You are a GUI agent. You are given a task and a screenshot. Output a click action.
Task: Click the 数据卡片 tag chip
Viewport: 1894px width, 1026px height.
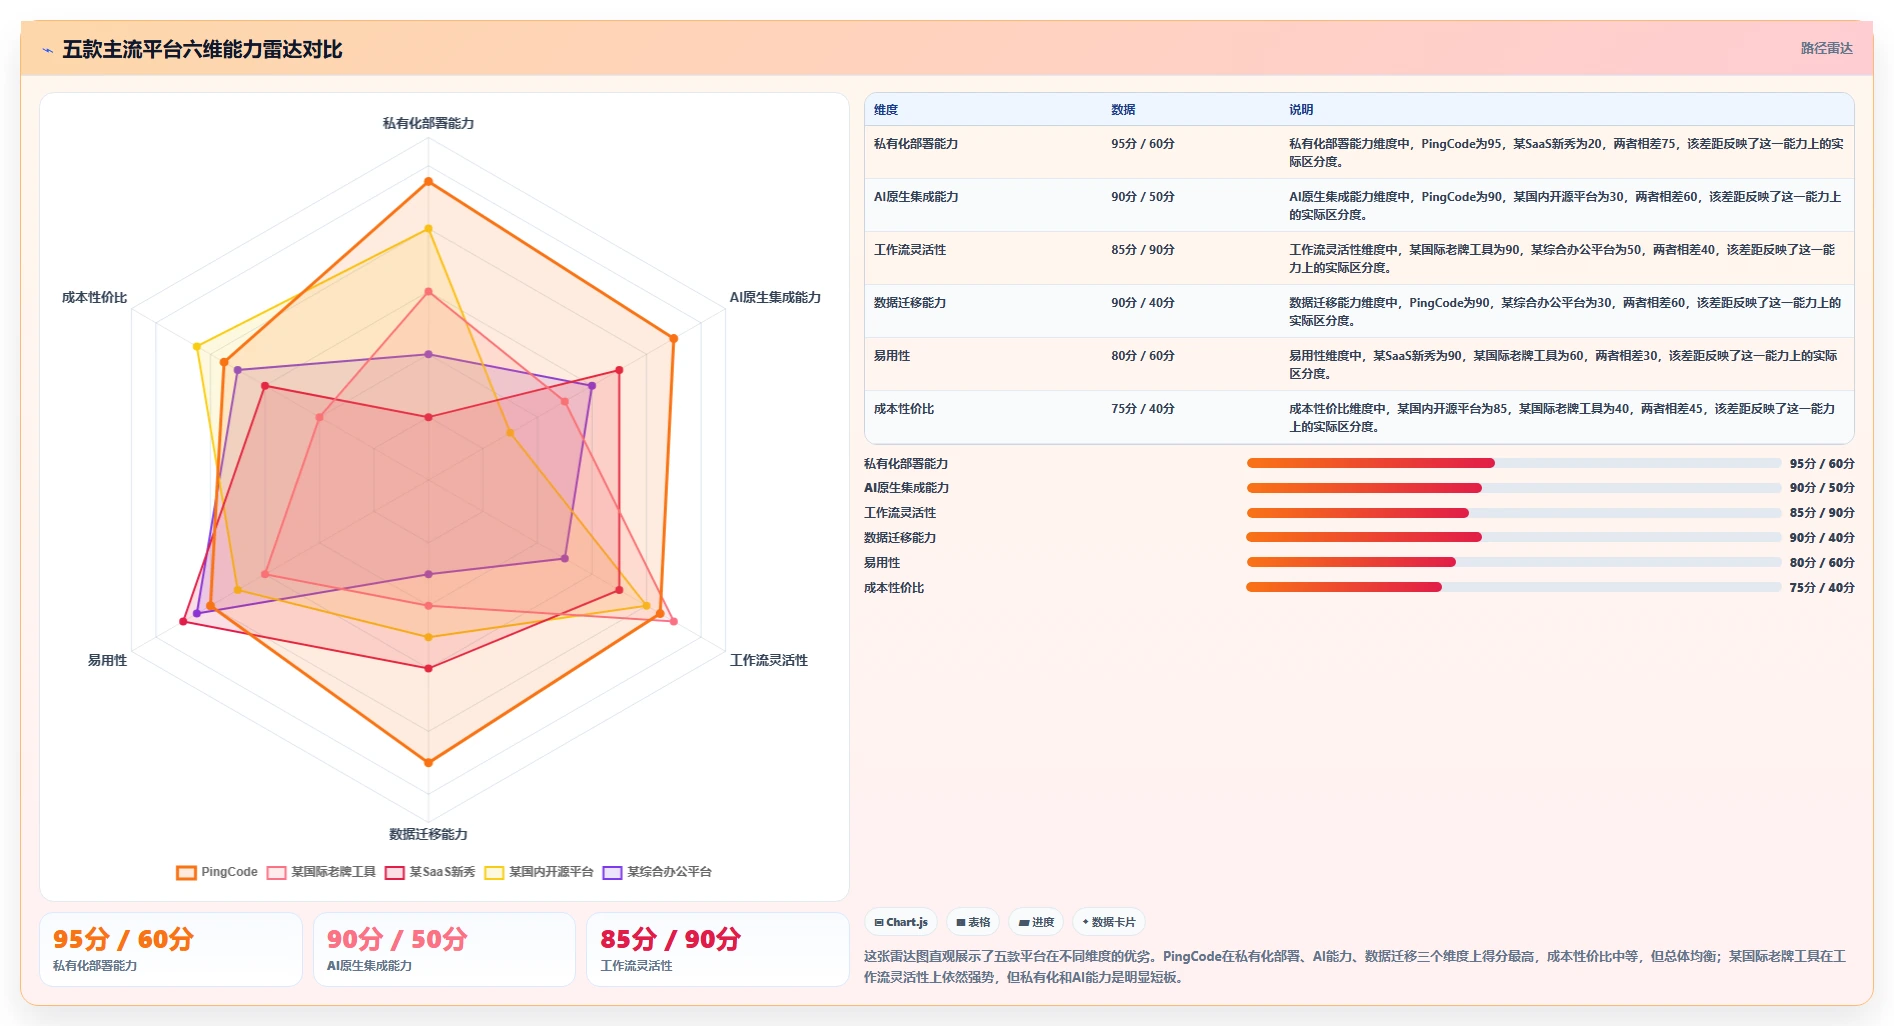pyautogui.click(x=1109, y=922)
